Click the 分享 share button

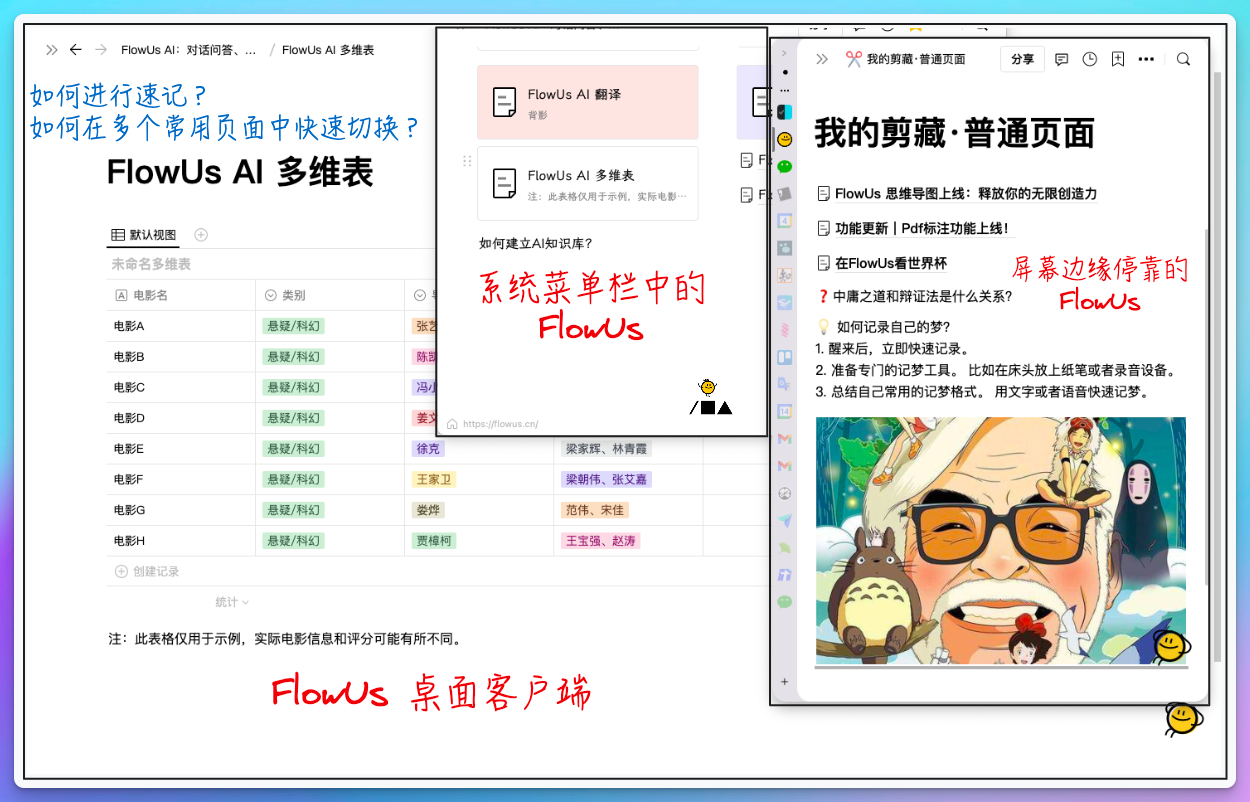click(x=1022, y=59)
